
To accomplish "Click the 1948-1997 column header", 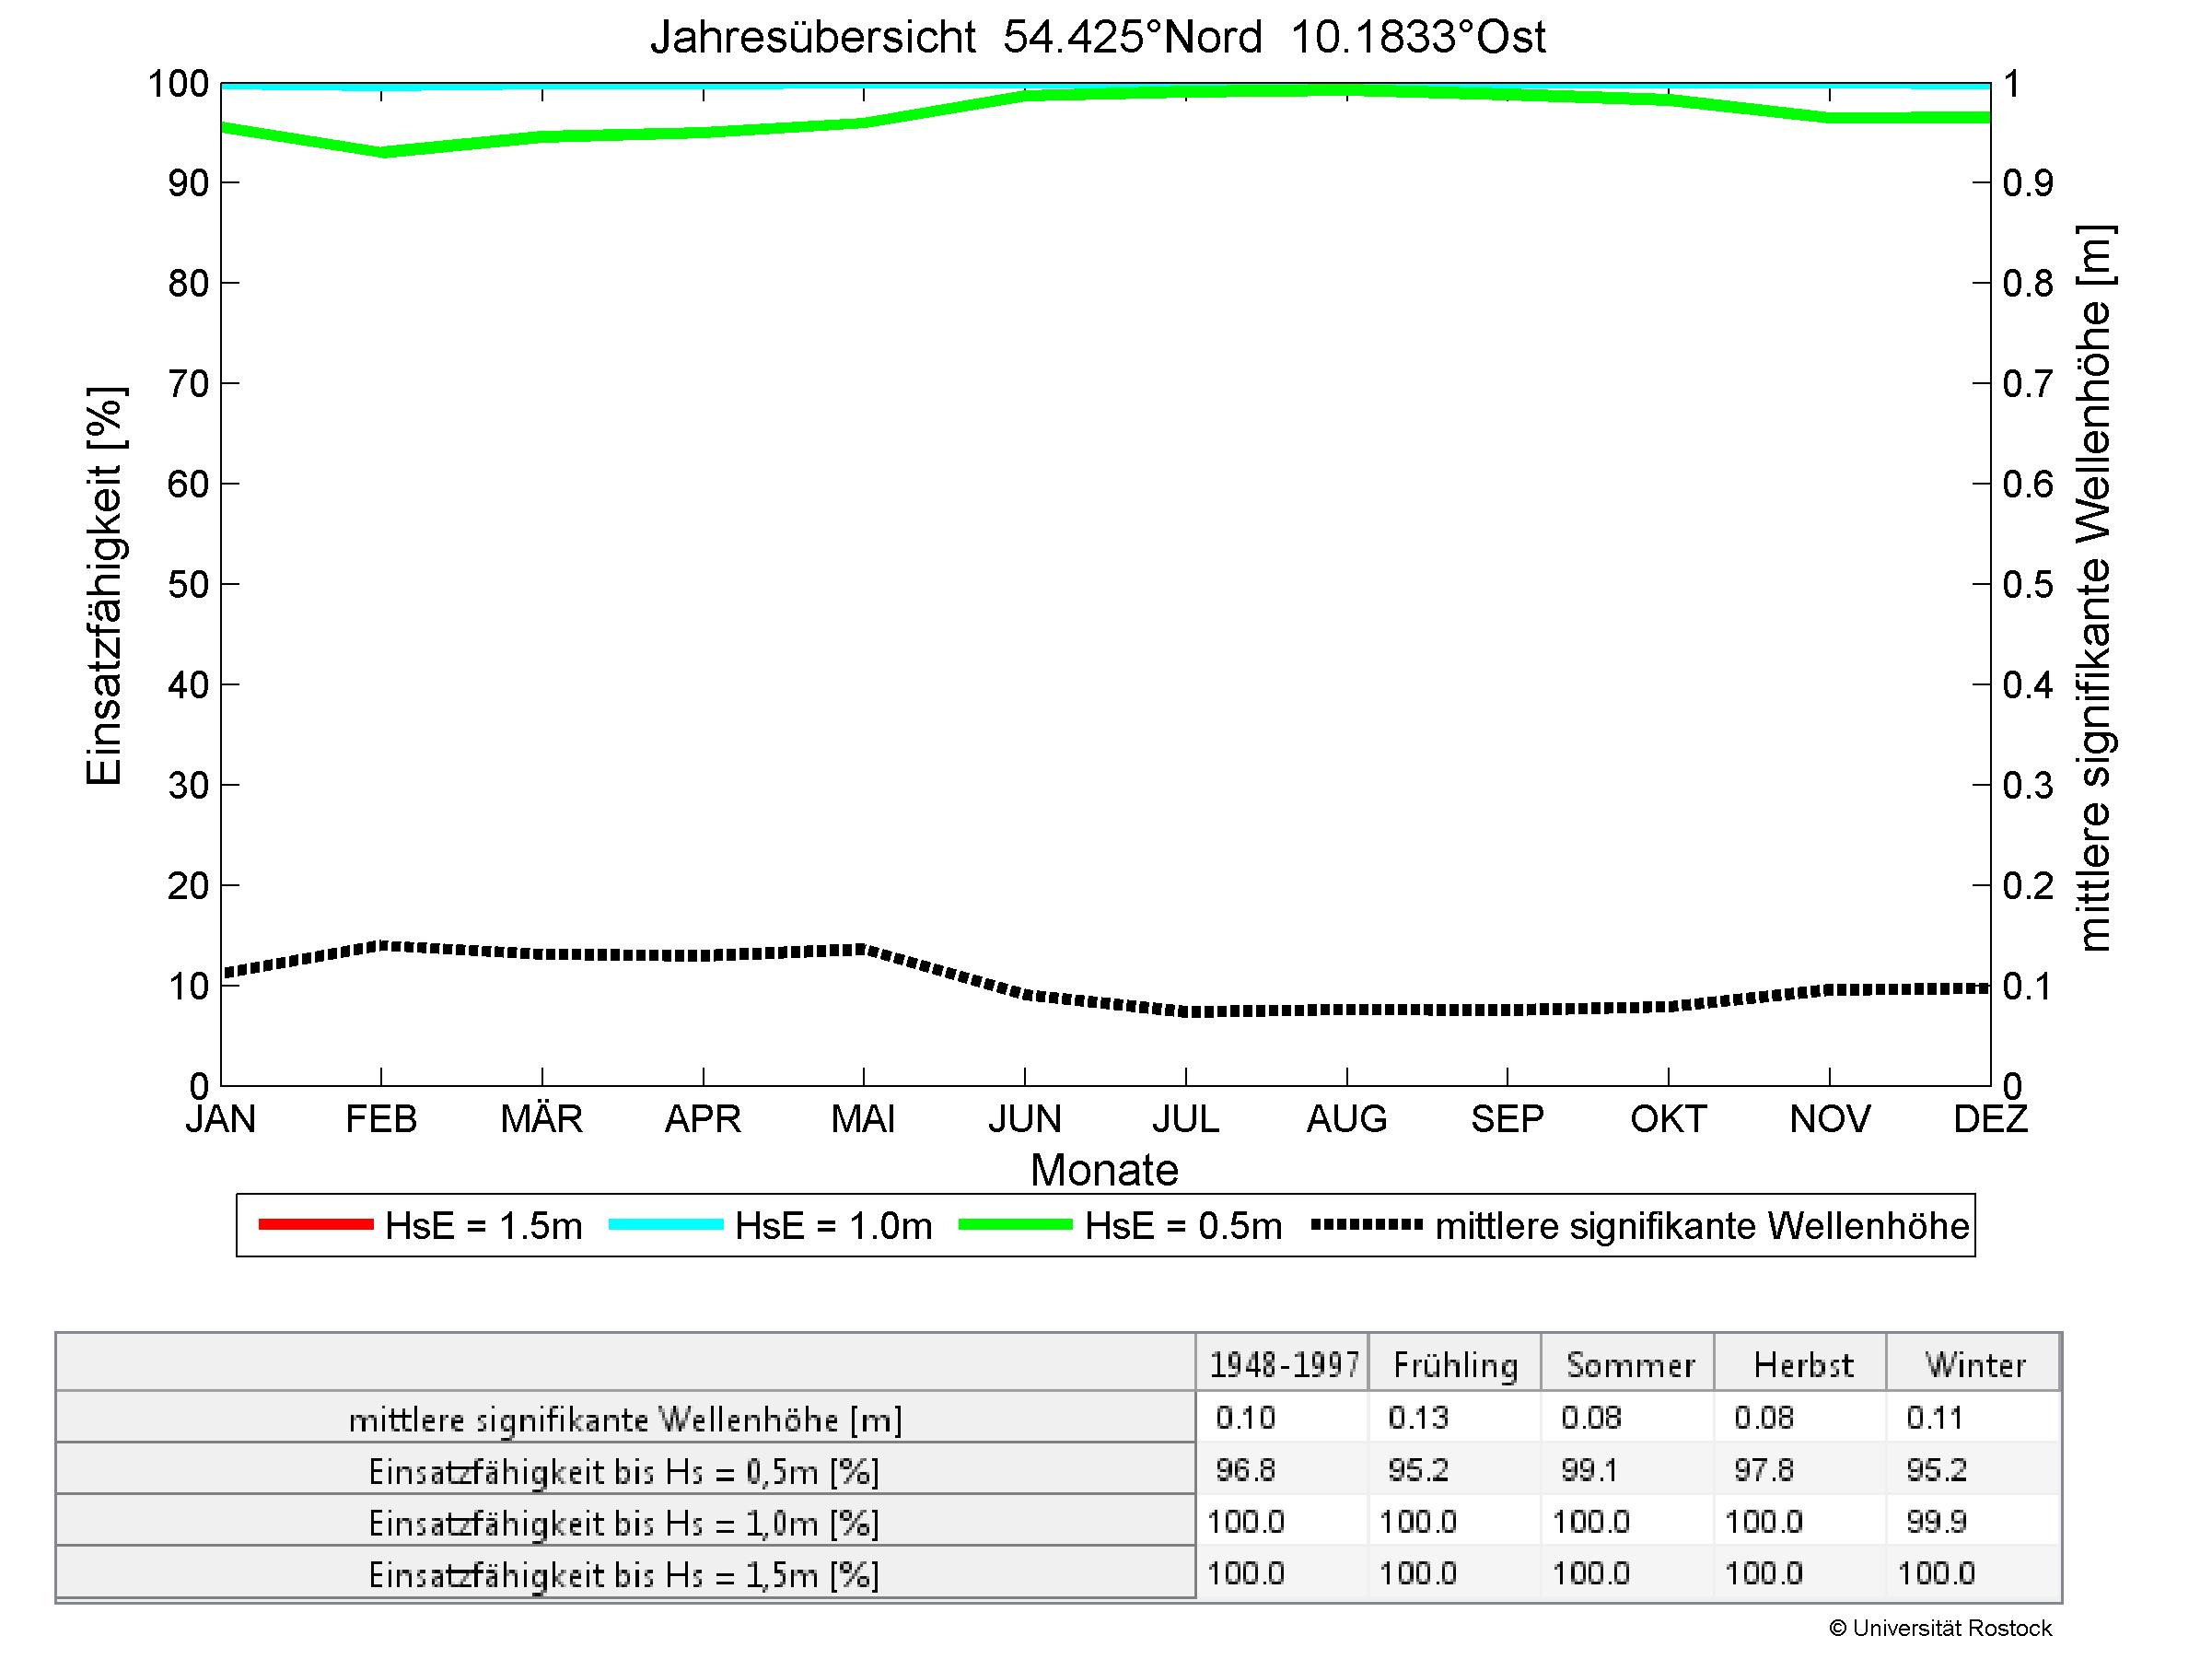I will tap(1284, 1365).
